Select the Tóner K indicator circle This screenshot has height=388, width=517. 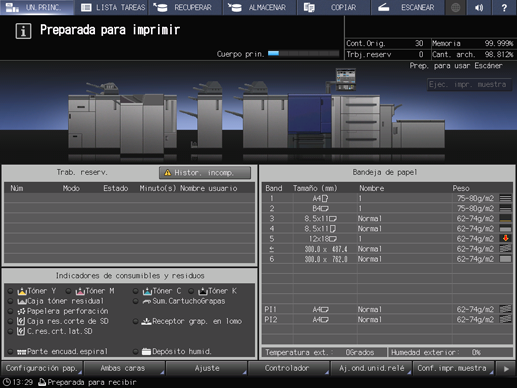pyautogui.click(x=191, y=291)
